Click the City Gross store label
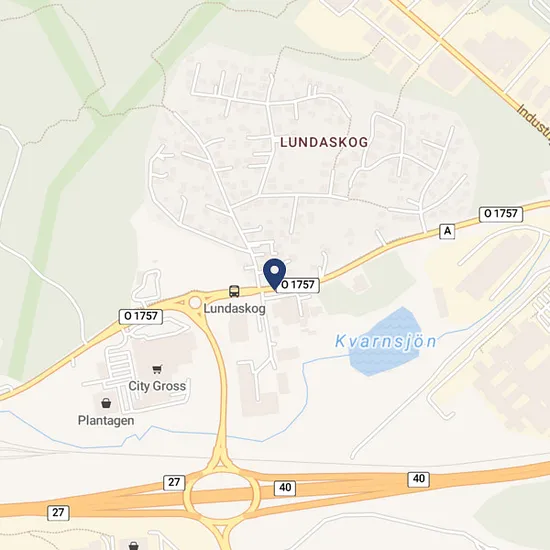 pos(157,386)
